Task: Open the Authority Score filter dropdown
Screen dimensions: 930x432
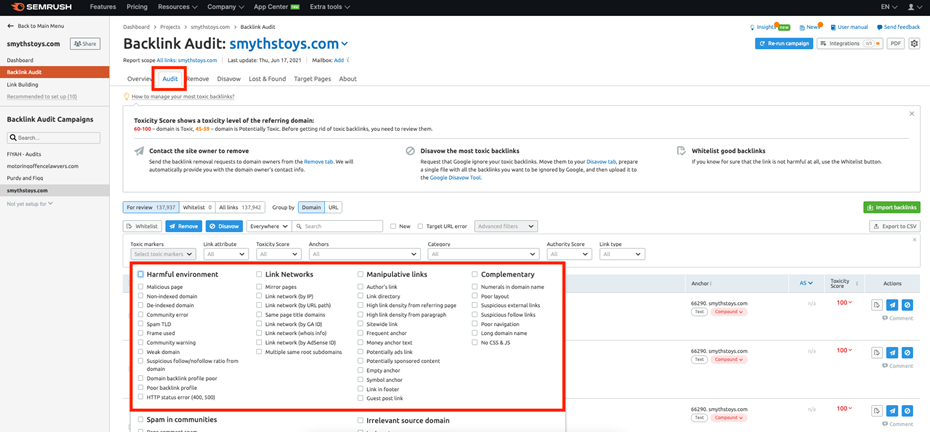Action: pyautogui.click(x=569, y=254)
